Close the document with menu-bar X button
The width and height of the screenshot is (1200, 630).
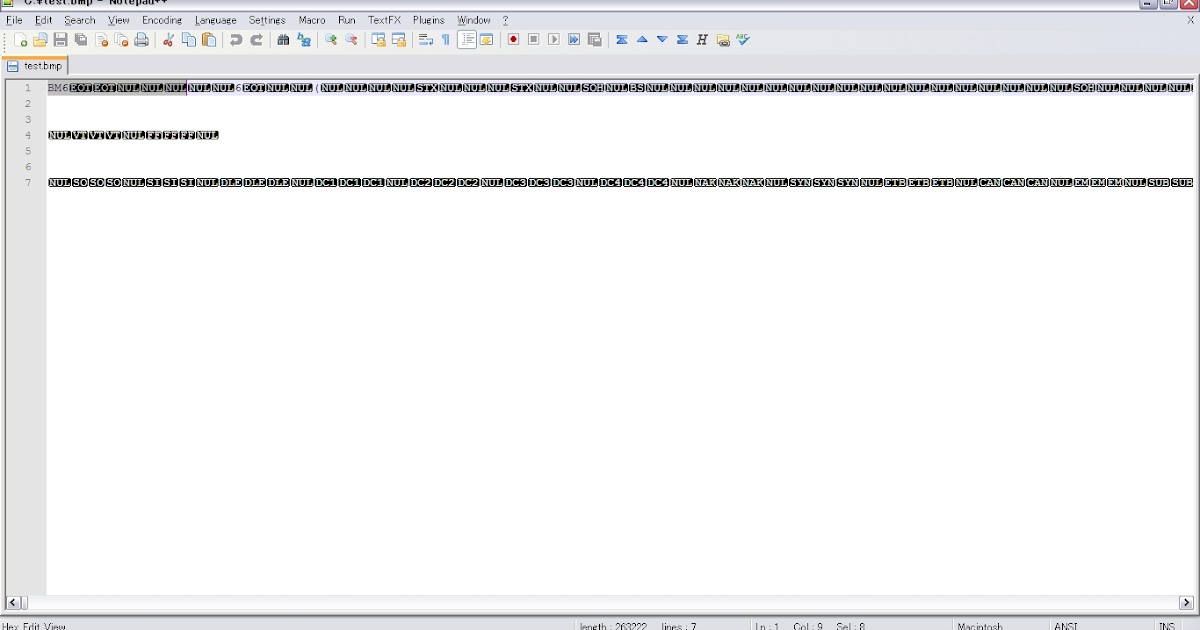[x=1191, y=20]
